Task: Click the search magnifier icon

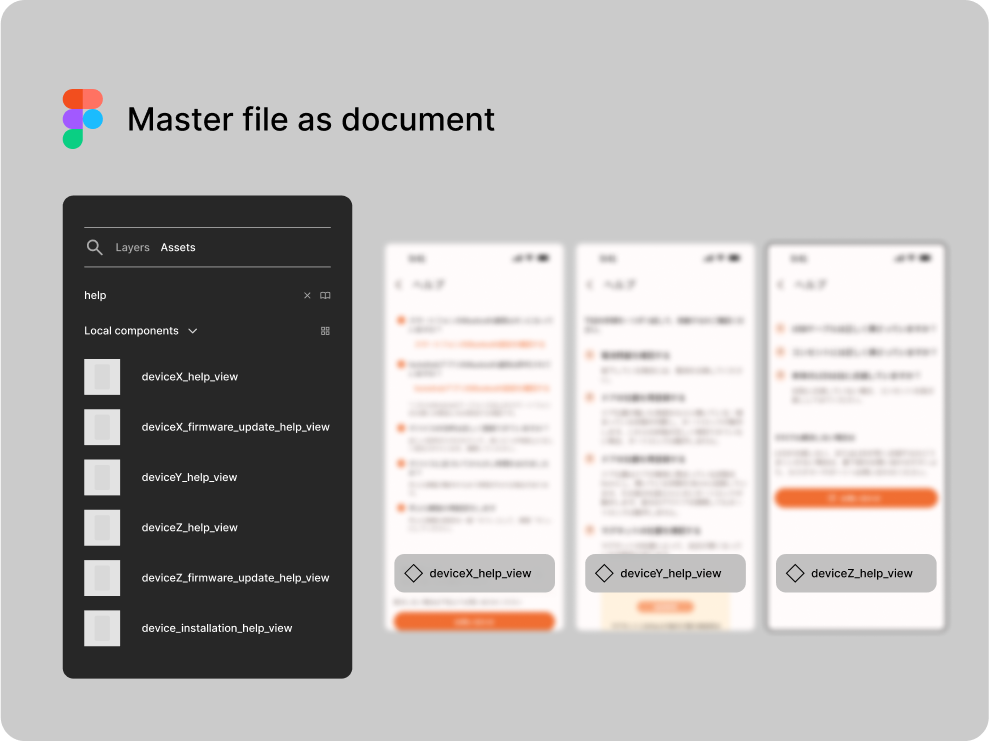Action: pyautogui.click(x=95, y=247)
